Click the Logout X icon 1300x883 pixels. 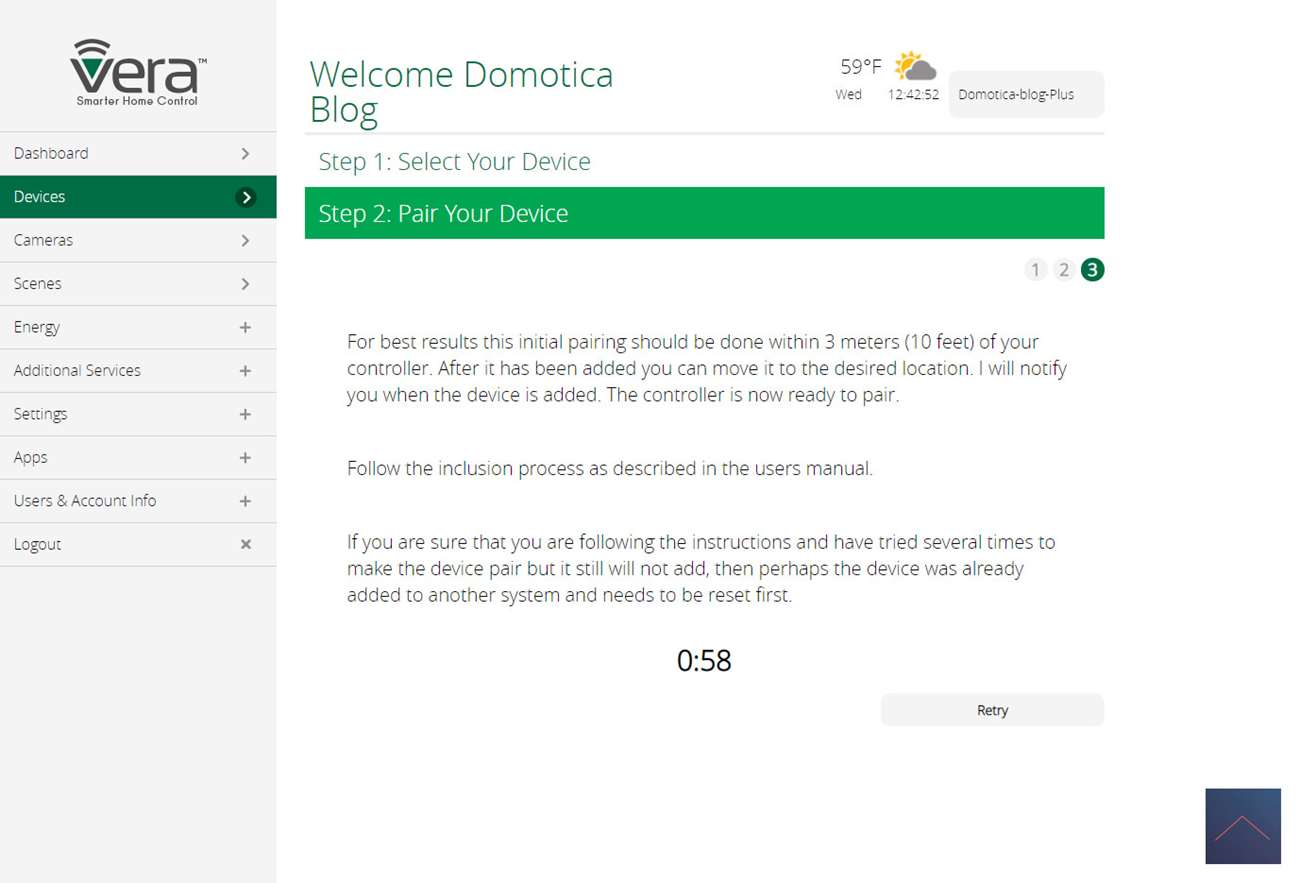pyautogui.click(x=246, y=544)
